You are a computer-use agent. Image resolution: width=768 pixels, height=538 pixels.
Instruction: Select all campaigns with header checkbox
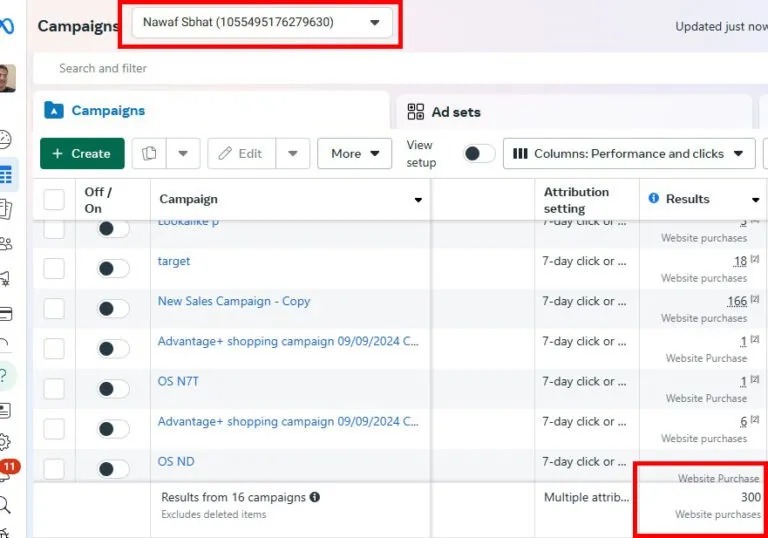(54, 199)
